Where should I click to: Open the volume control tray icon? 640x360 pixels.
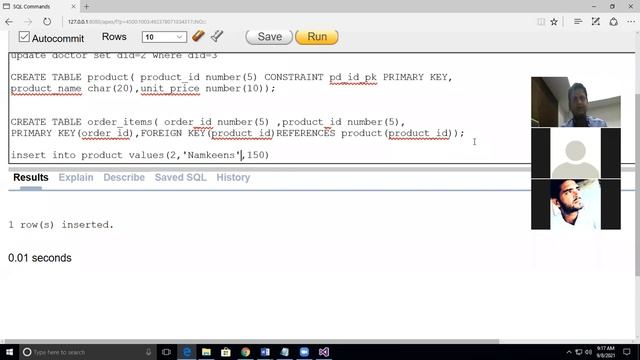point(588,352)
